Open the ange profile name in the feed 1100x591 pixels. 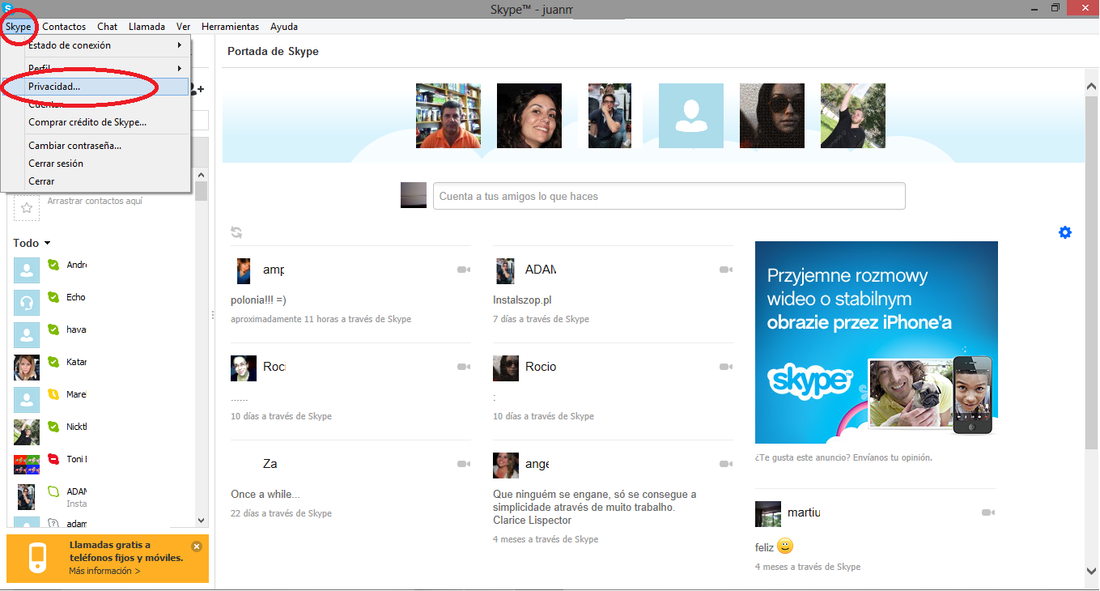537,464
